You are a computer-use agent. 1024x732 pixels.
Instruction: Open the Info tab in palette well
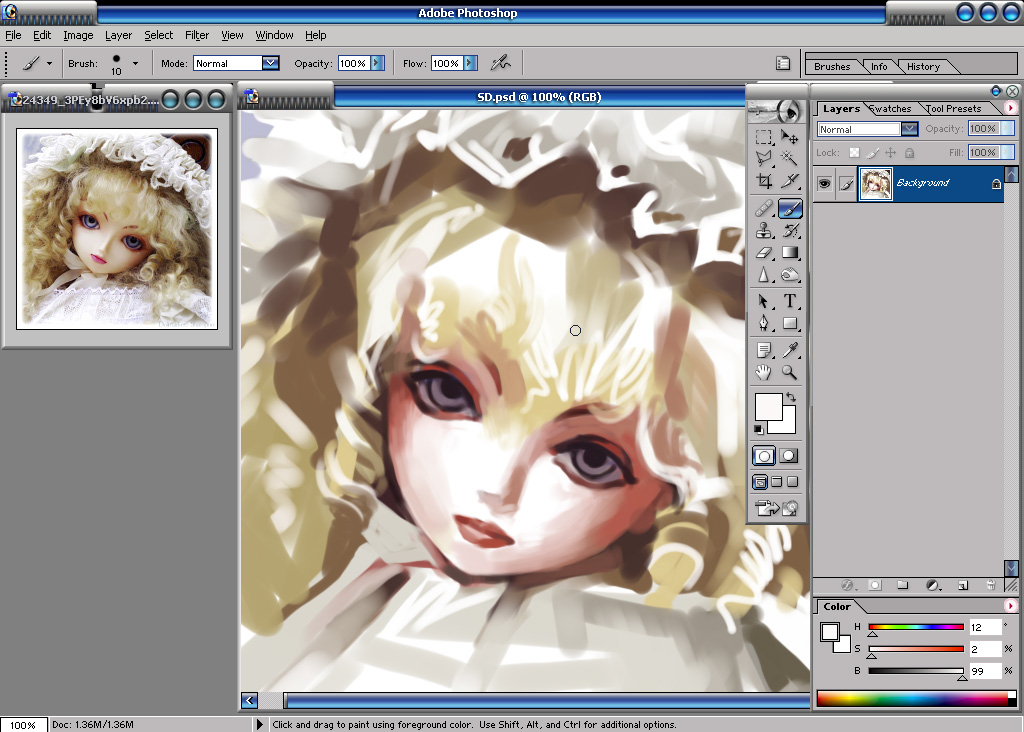click(879, 66)
